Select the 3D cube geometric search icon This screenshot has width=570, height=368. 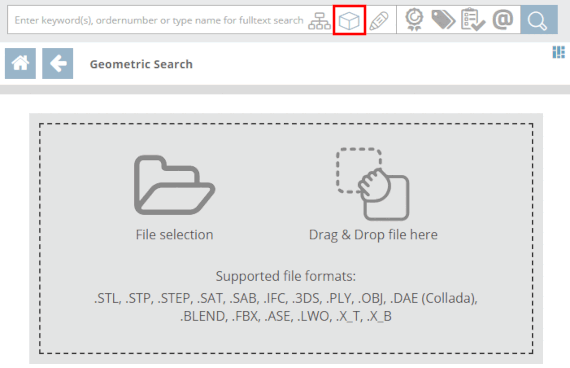pyautogui.click(x=349, y=20)
